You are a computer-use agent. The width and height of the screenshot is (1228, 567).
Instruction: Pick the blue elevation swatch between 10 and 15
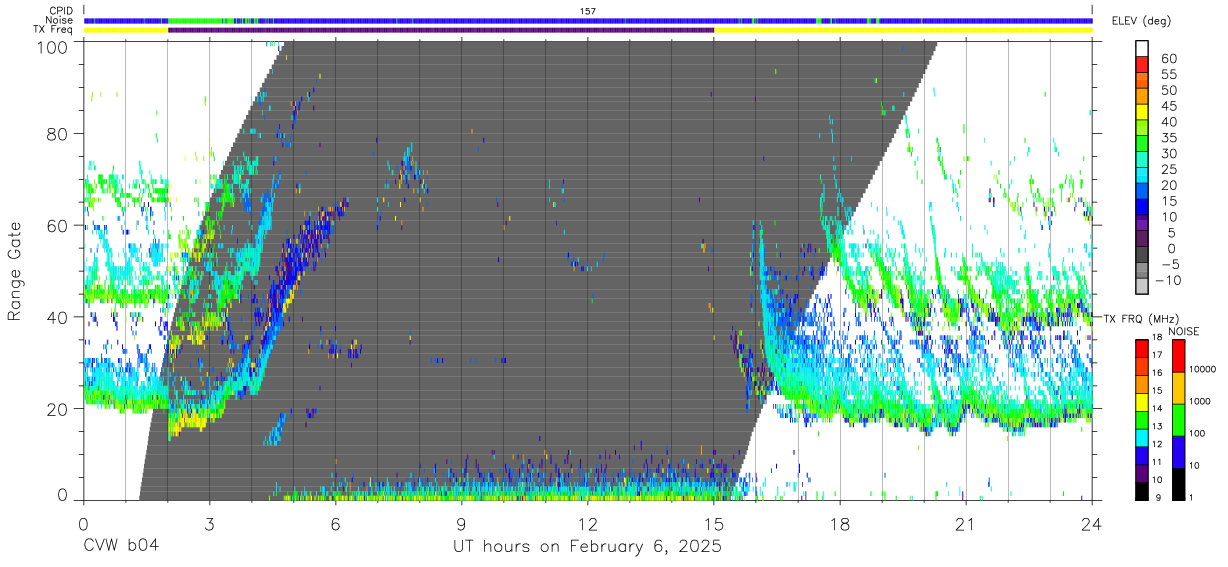(x=1142, y=209)
